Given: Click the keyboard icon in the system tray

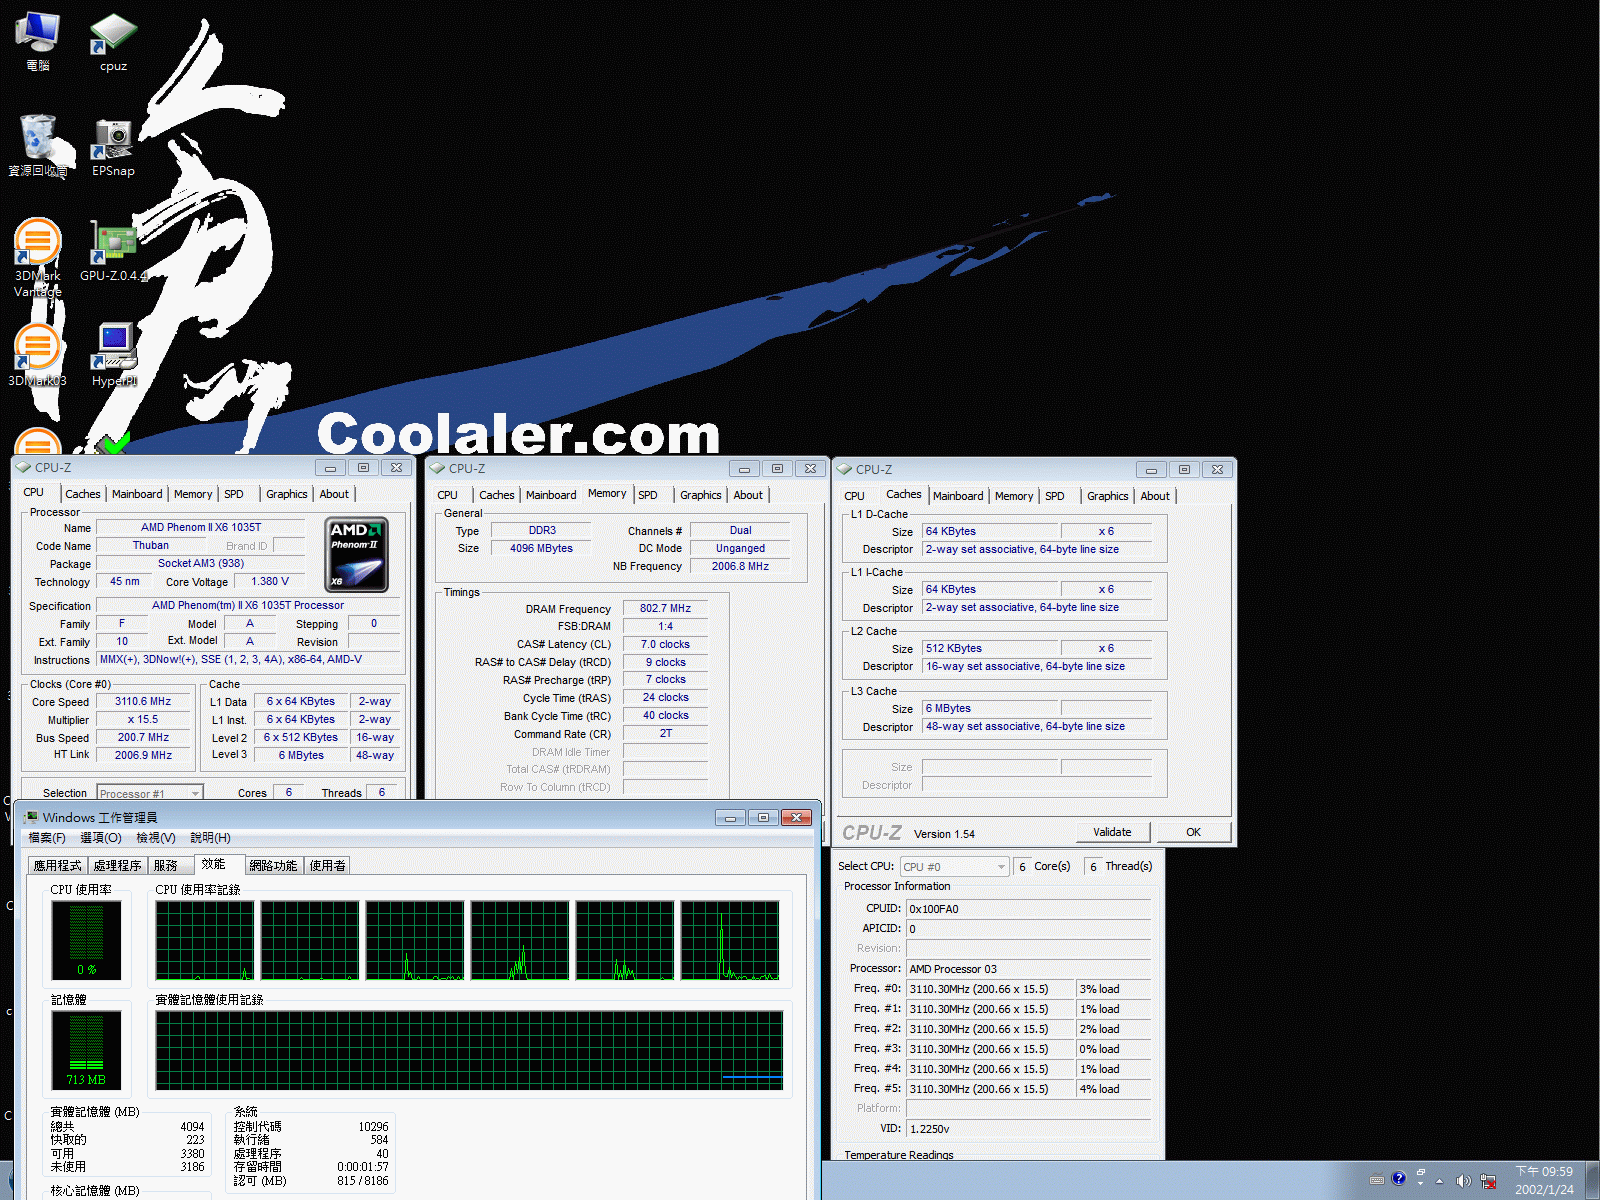Looking at the screenshot, I should point(1377,1180).
